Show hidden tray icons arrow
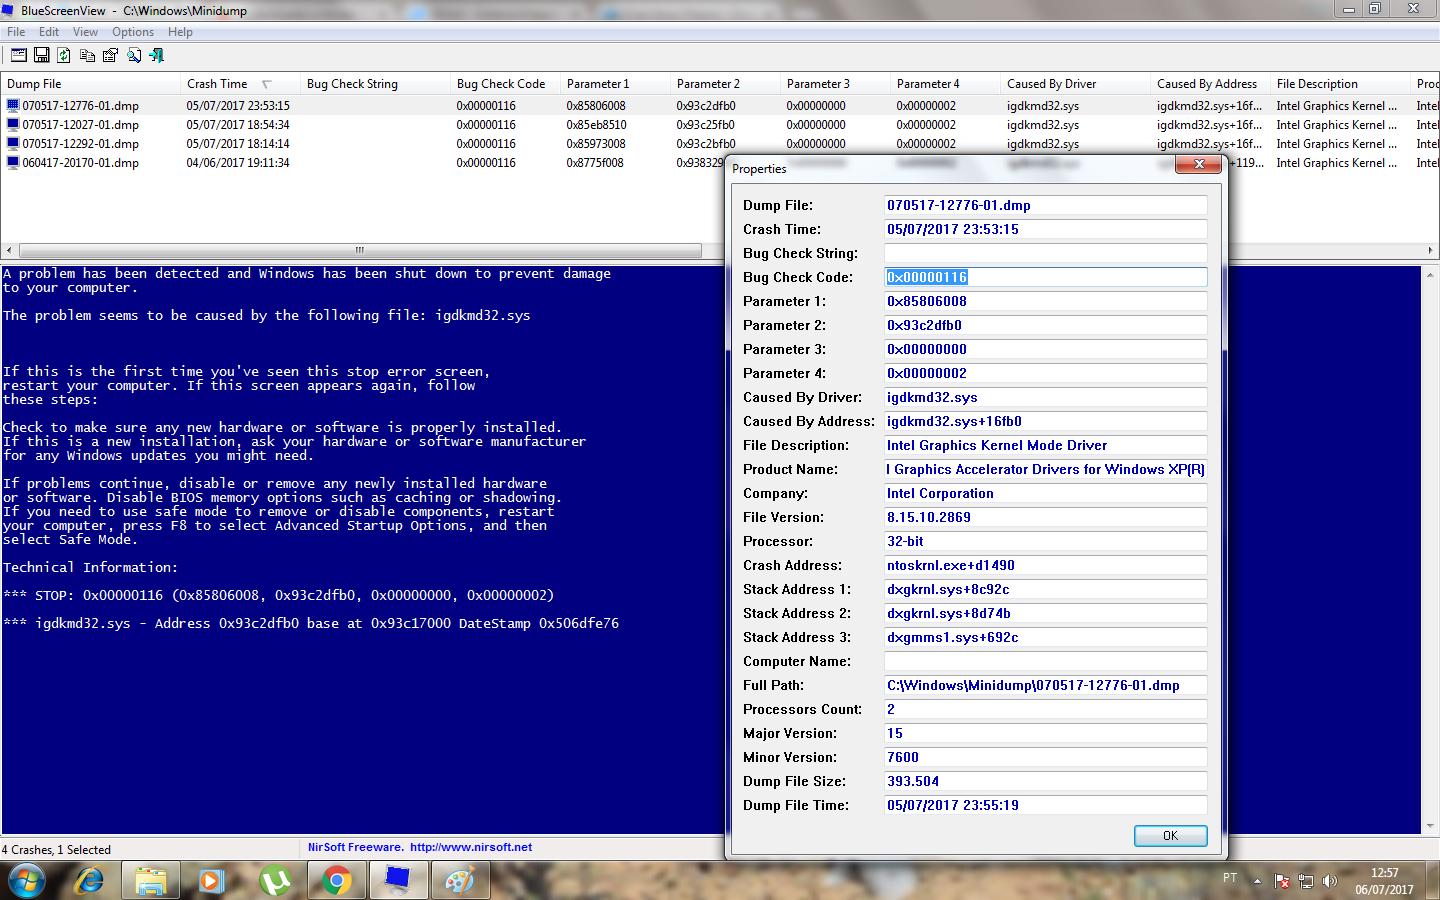1440x900 pixels. [x=1258, y=881]
